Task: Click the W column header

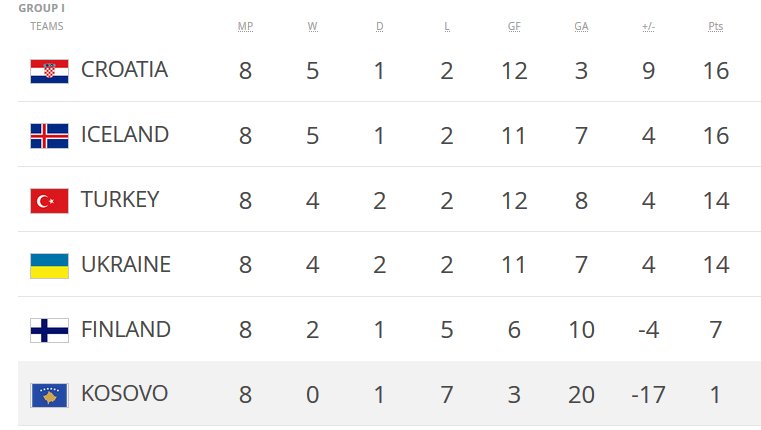Action: [313, 27]
